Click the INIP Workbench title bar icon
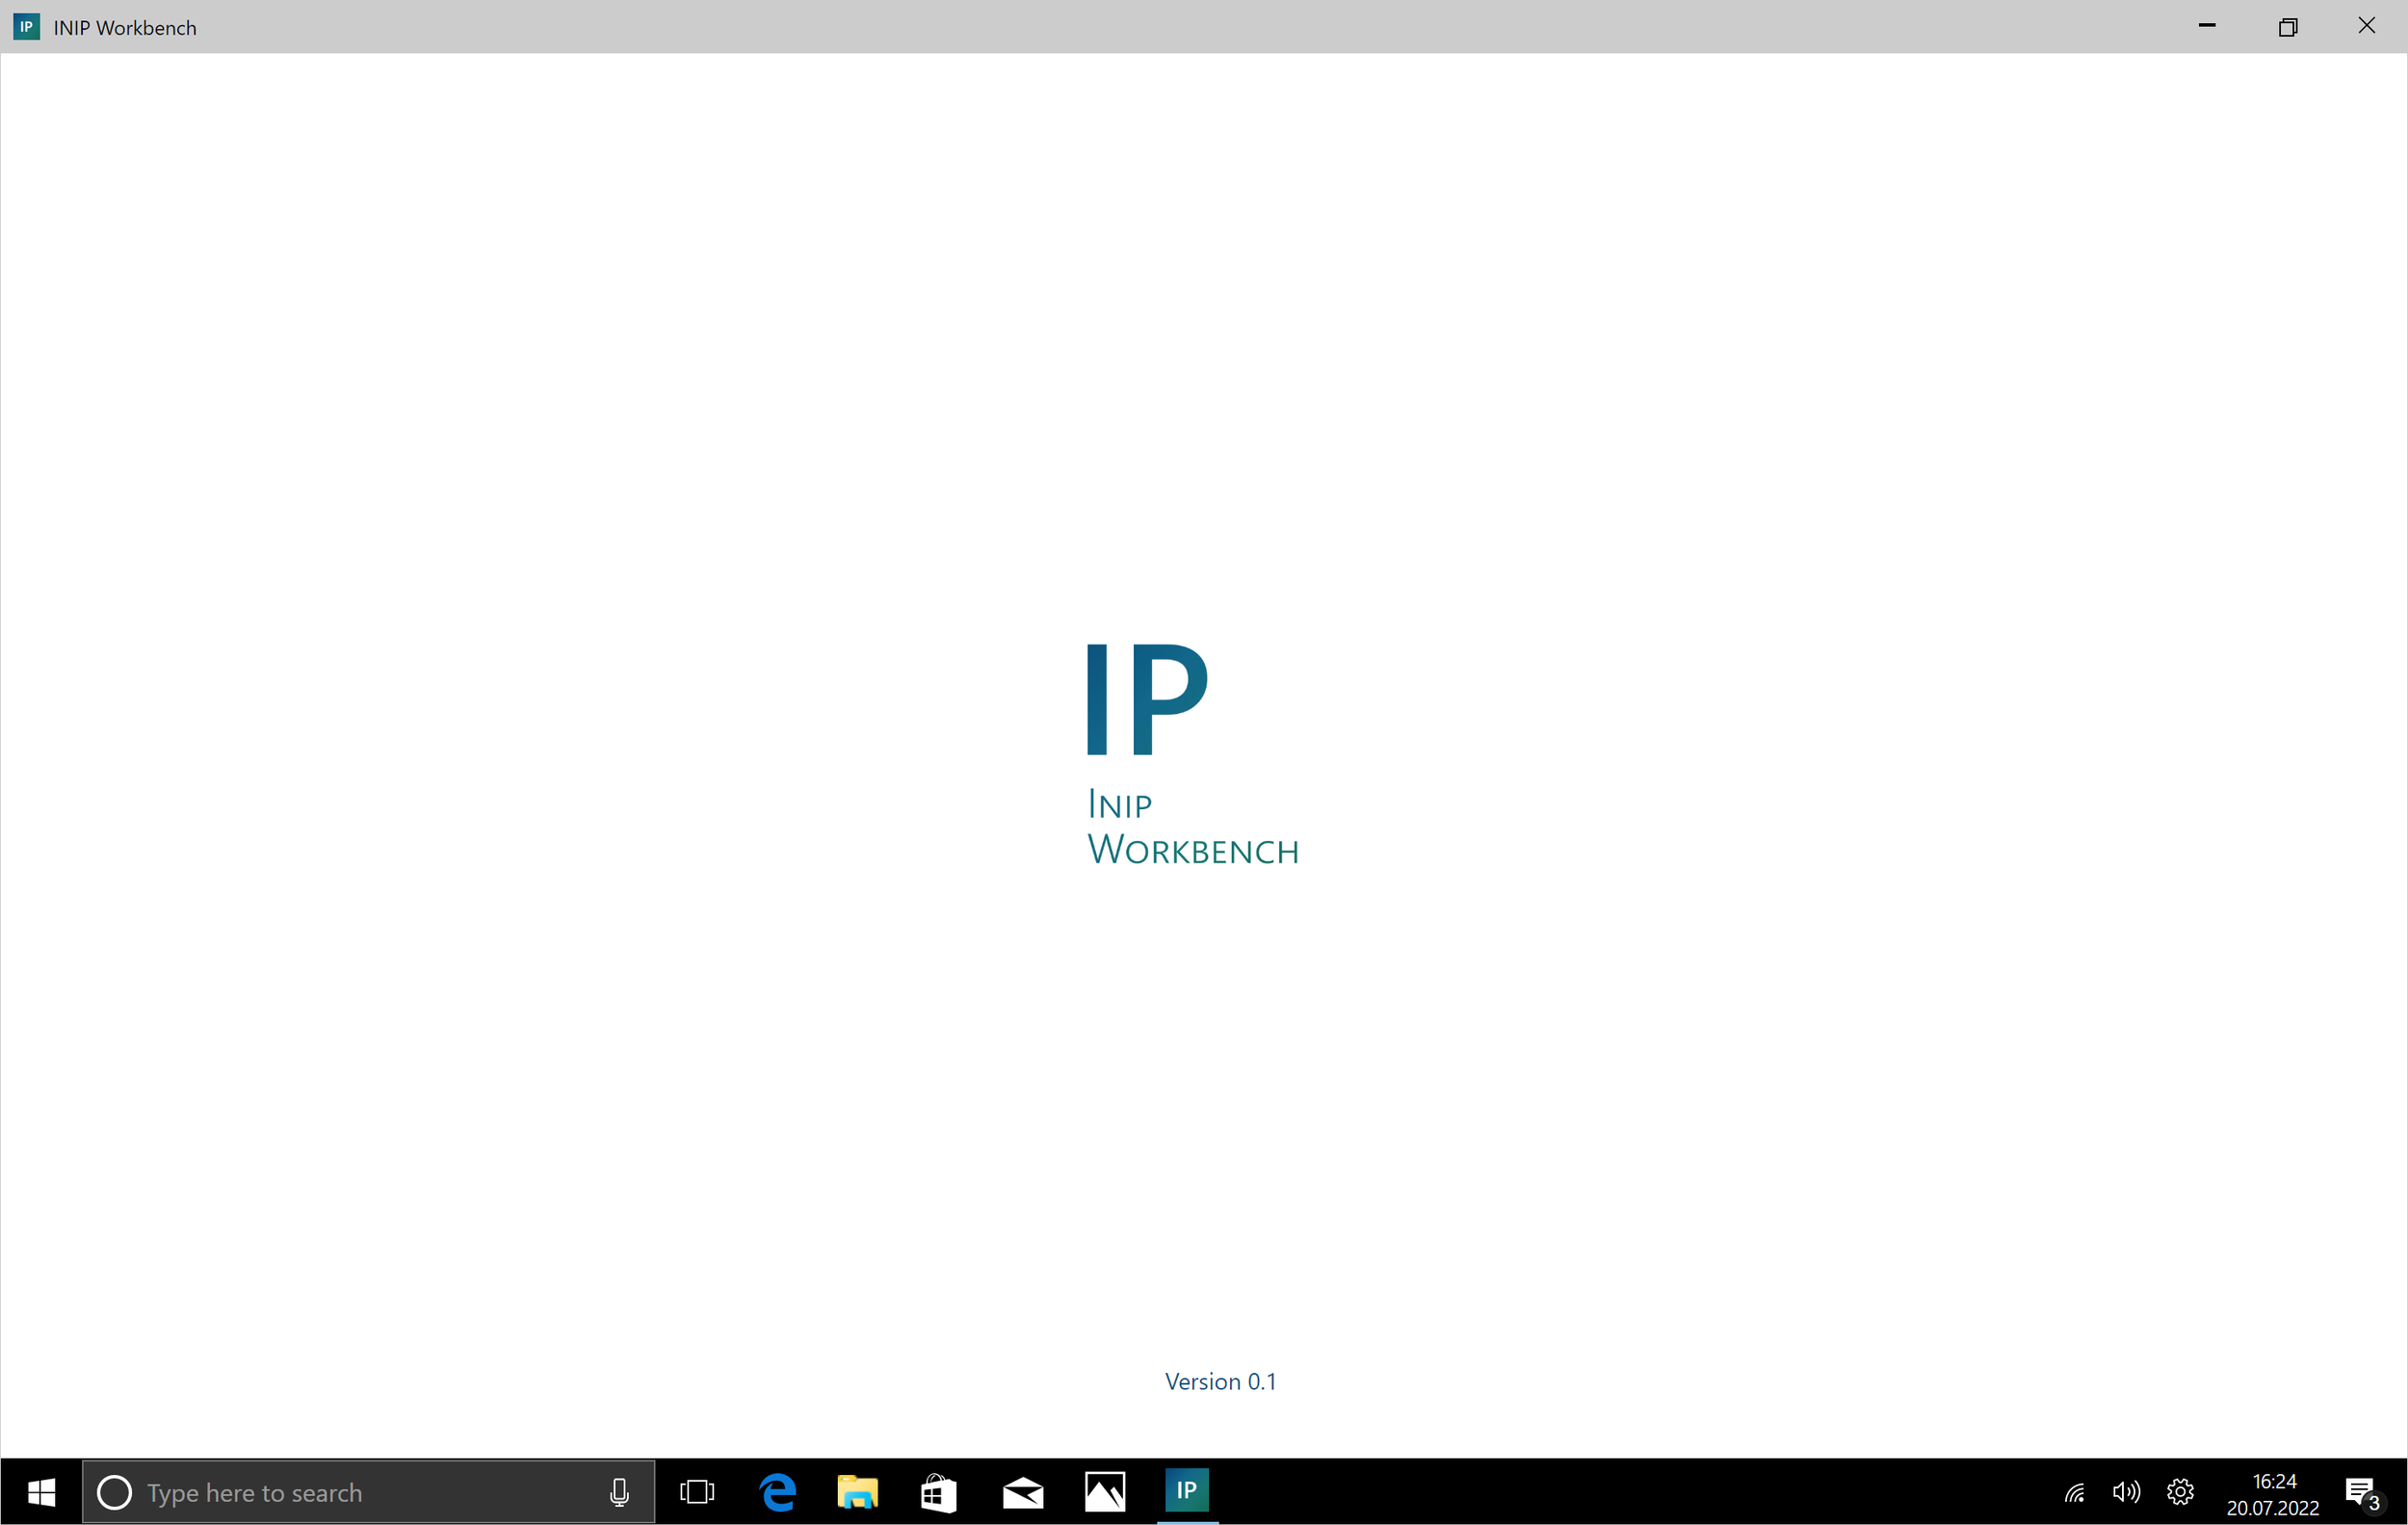The image size is (2408, 1525). coord(27,27)
